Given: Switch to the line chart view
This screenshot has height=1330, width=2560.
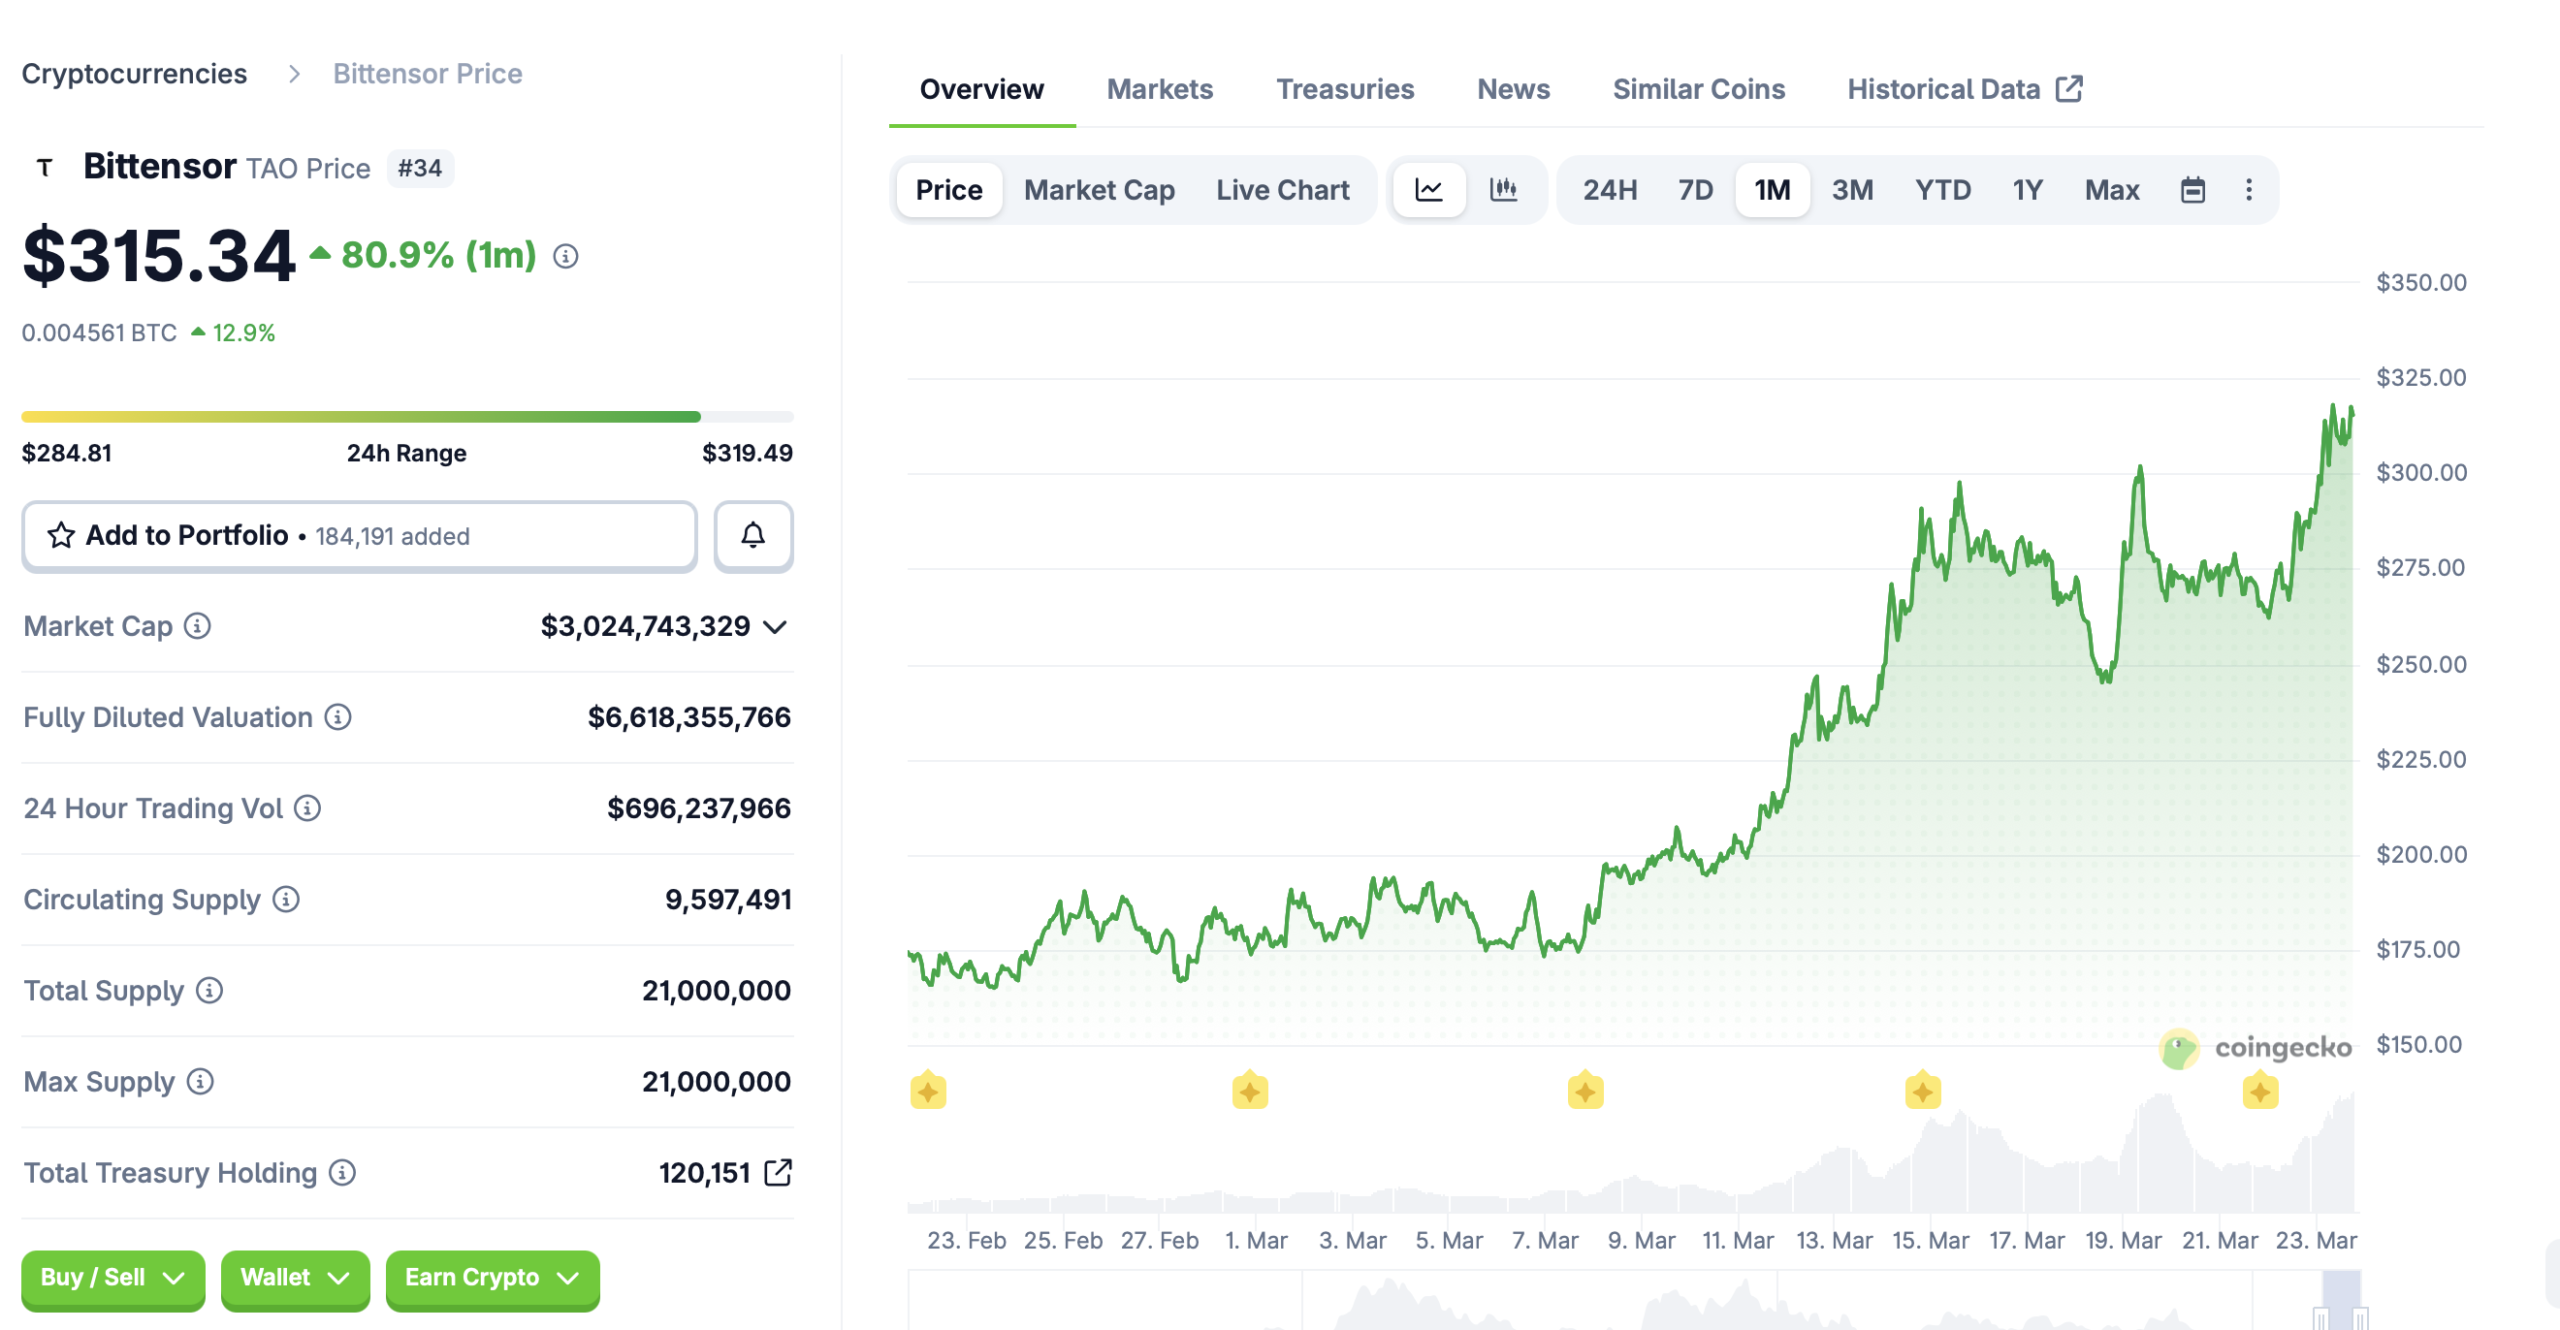Looking at the screenshot, I should [1429, 189].
